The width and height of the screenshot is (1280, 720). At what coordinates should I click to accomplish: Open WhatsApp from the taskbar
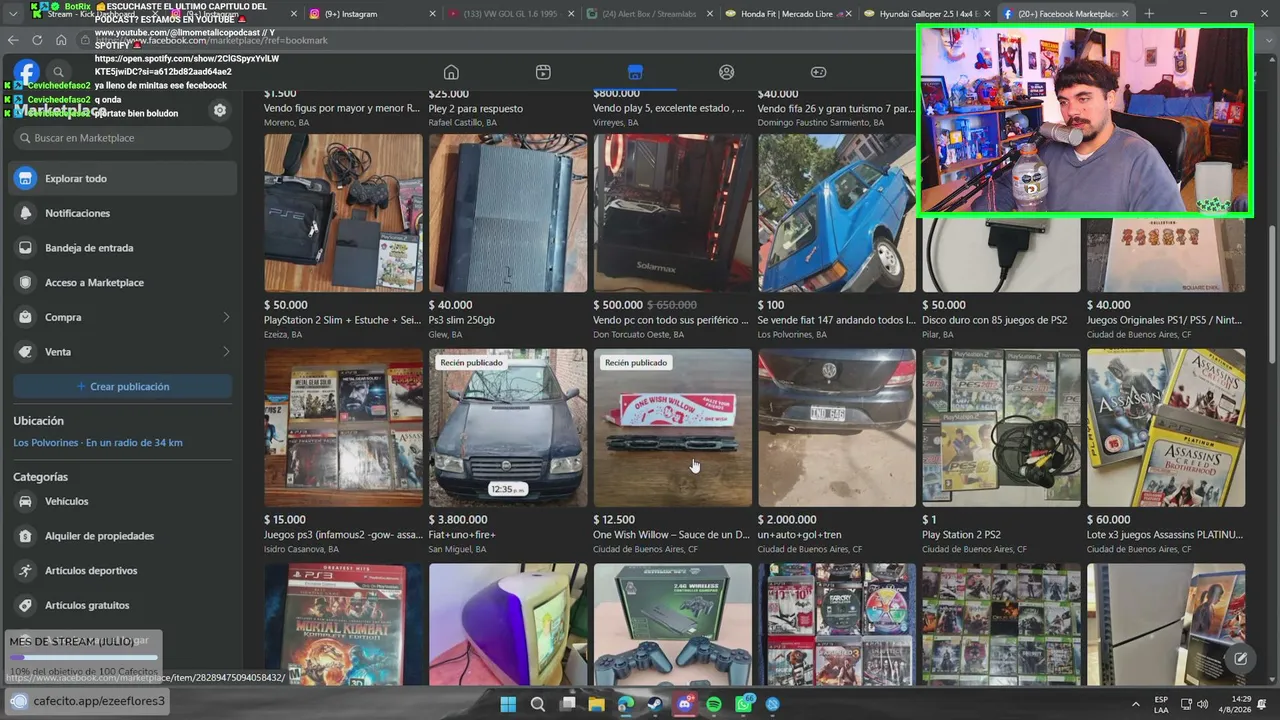pos(744,704)
